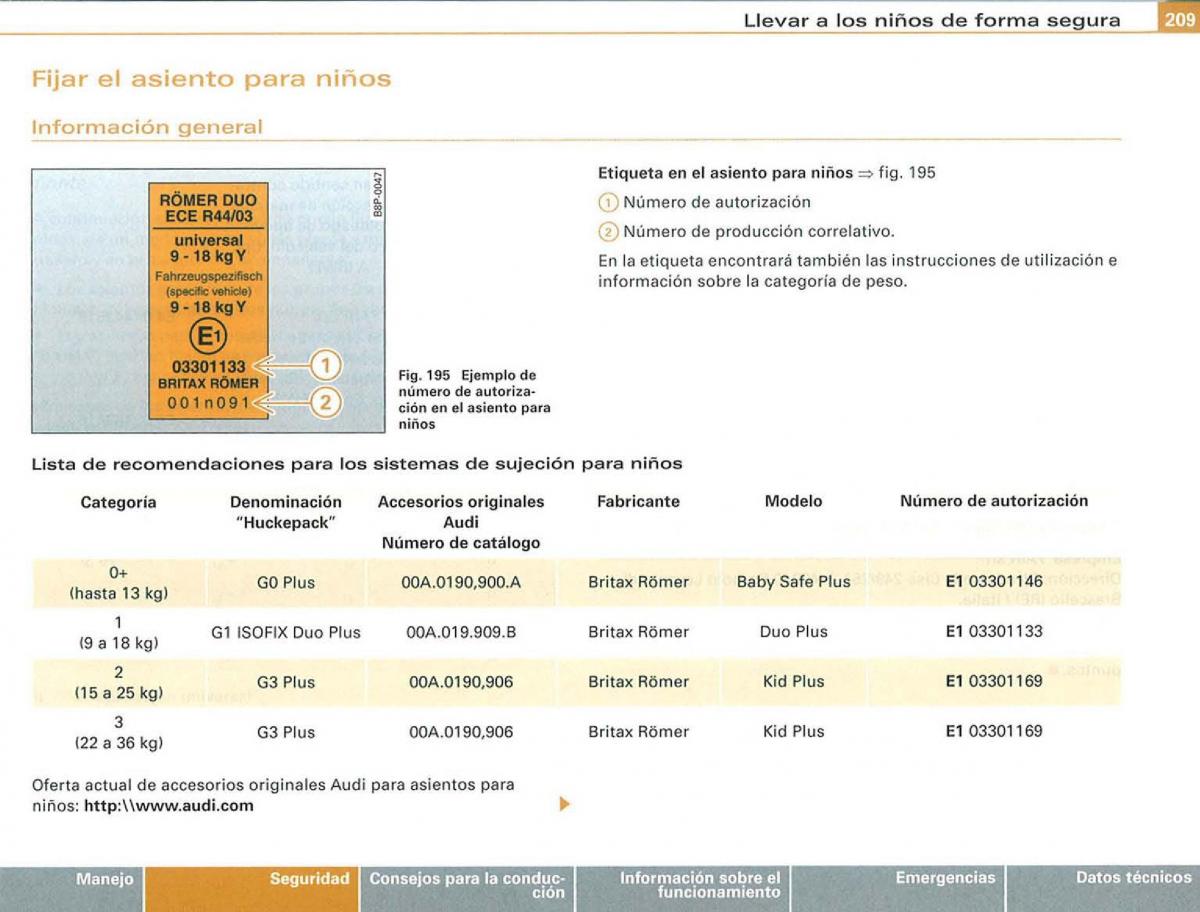Go to Información sobre el funcionamiento tab
This screenshot has height=912, width=1200.
[684, 888]
